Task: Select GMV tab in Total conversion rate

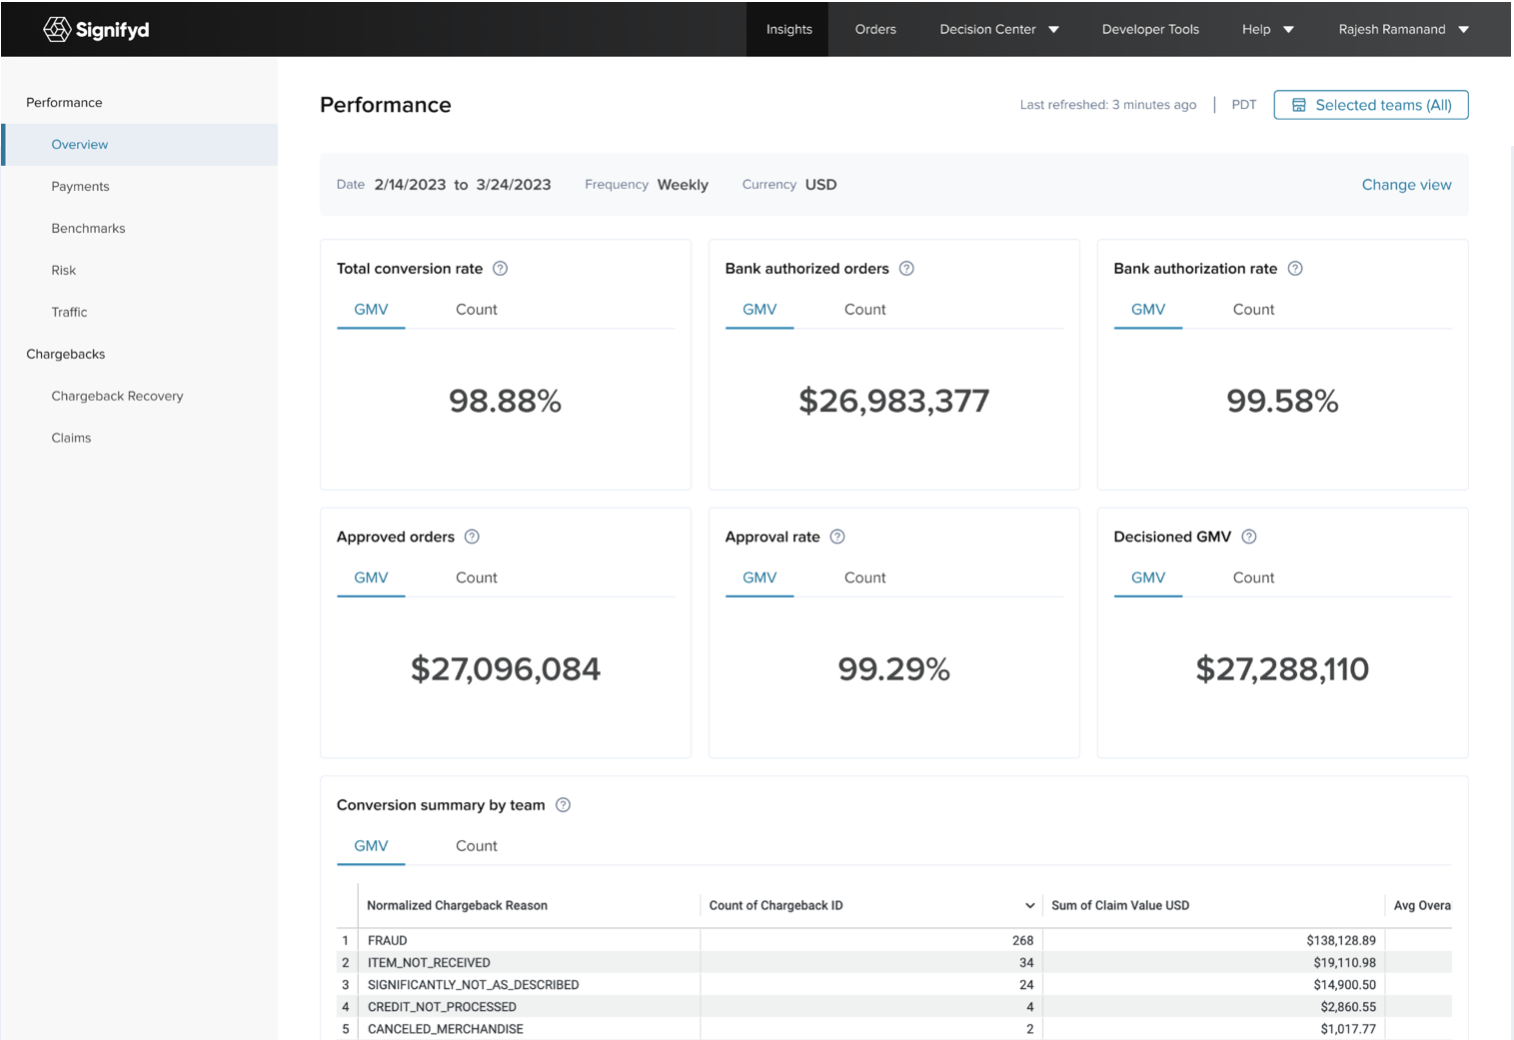Action: [371, 310]
